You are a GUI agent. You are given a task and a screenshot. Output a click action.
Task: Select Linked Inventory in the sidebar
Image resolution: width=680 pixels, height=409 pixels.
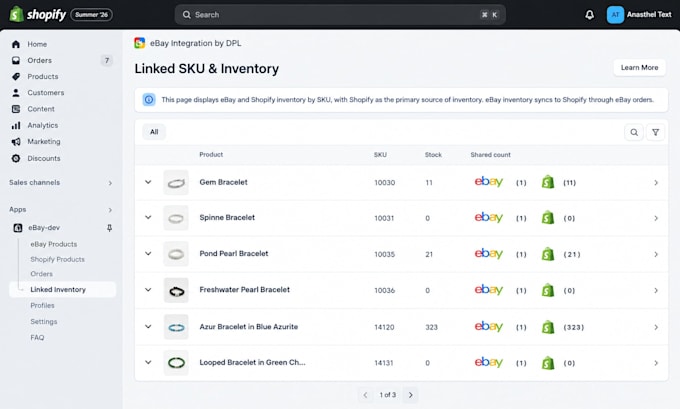tap(62, 289)
